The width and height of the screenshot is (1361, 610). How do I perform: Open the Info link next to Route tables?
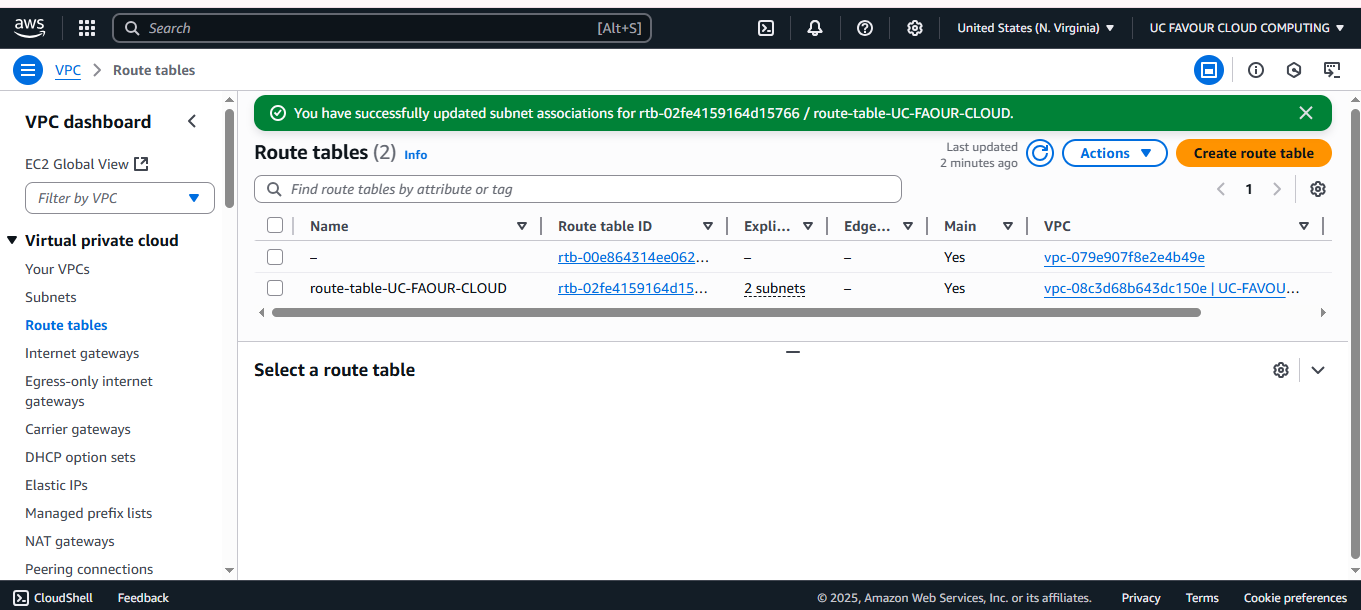pyautogui.click(x=416, y=154)
